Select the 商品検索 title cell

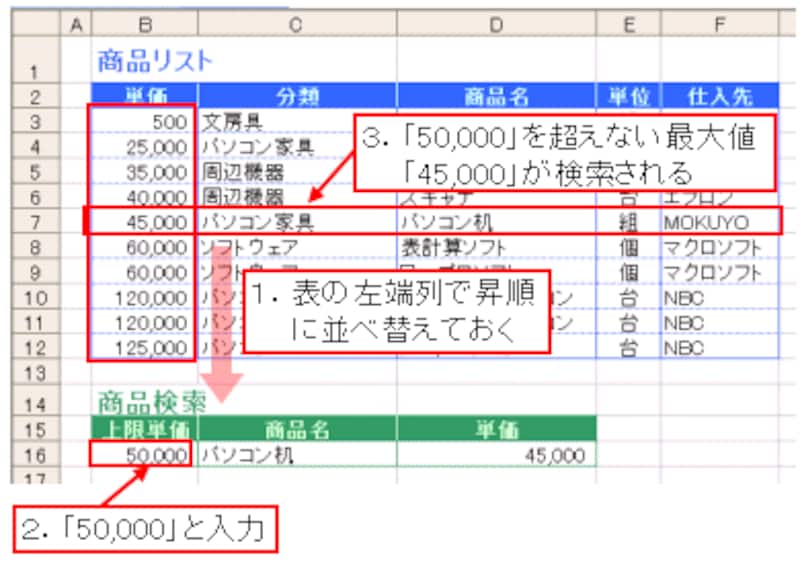pyautogui.click(x=152, y=402)
